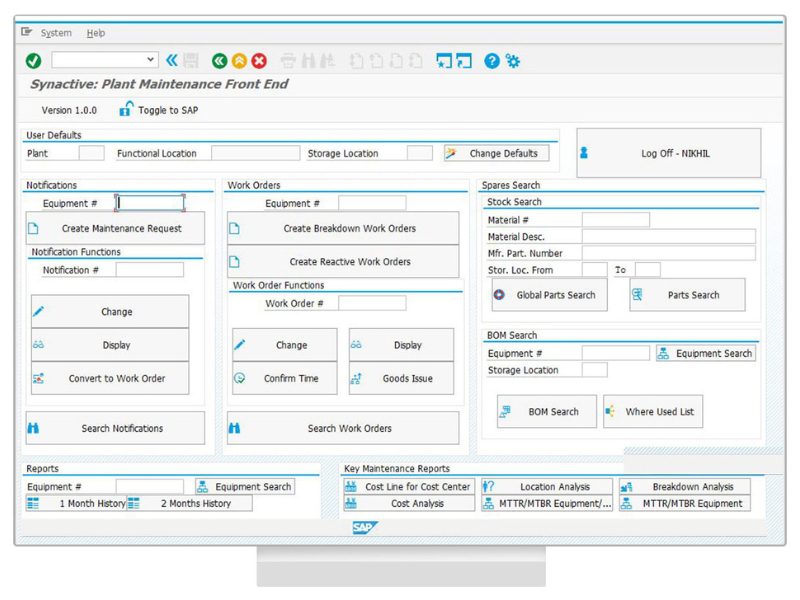Screen dimensions: 800x600
Task: Click the menu window icon beside System
Action: tap(27, 32)
